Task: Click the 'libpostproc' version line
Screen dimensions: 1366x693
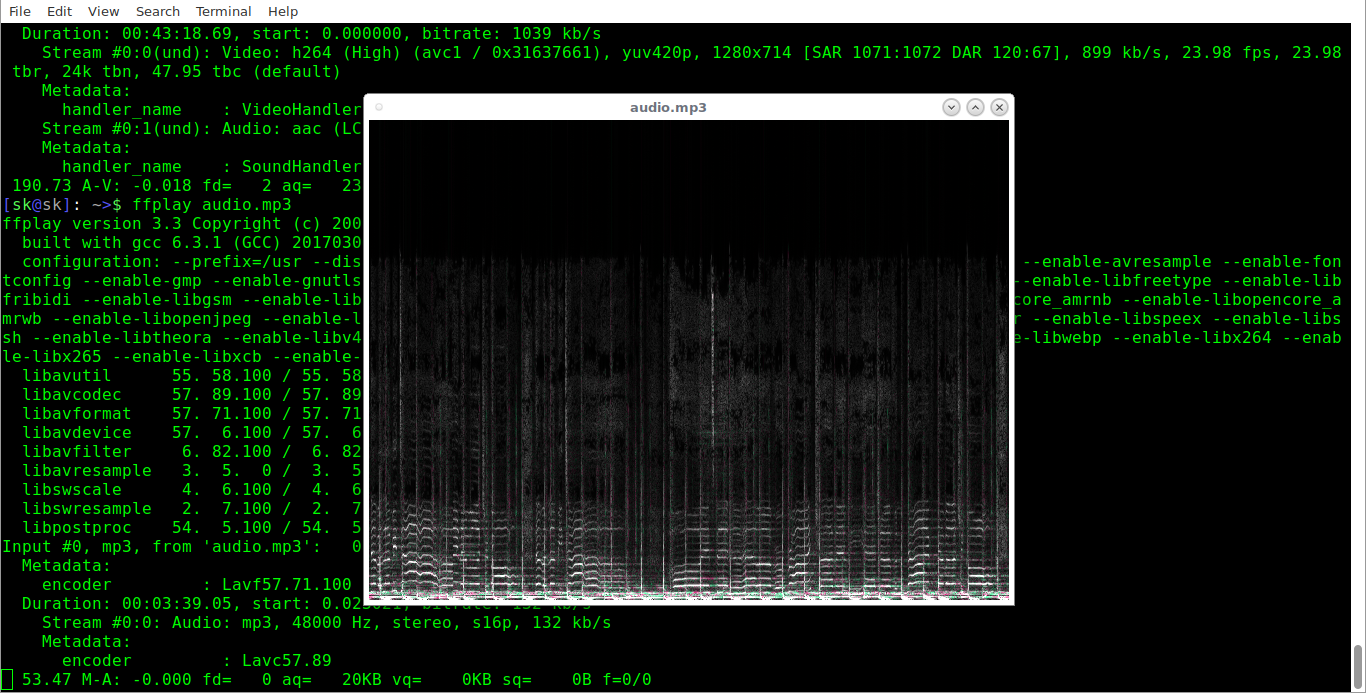Action: [x=192, y=527]
